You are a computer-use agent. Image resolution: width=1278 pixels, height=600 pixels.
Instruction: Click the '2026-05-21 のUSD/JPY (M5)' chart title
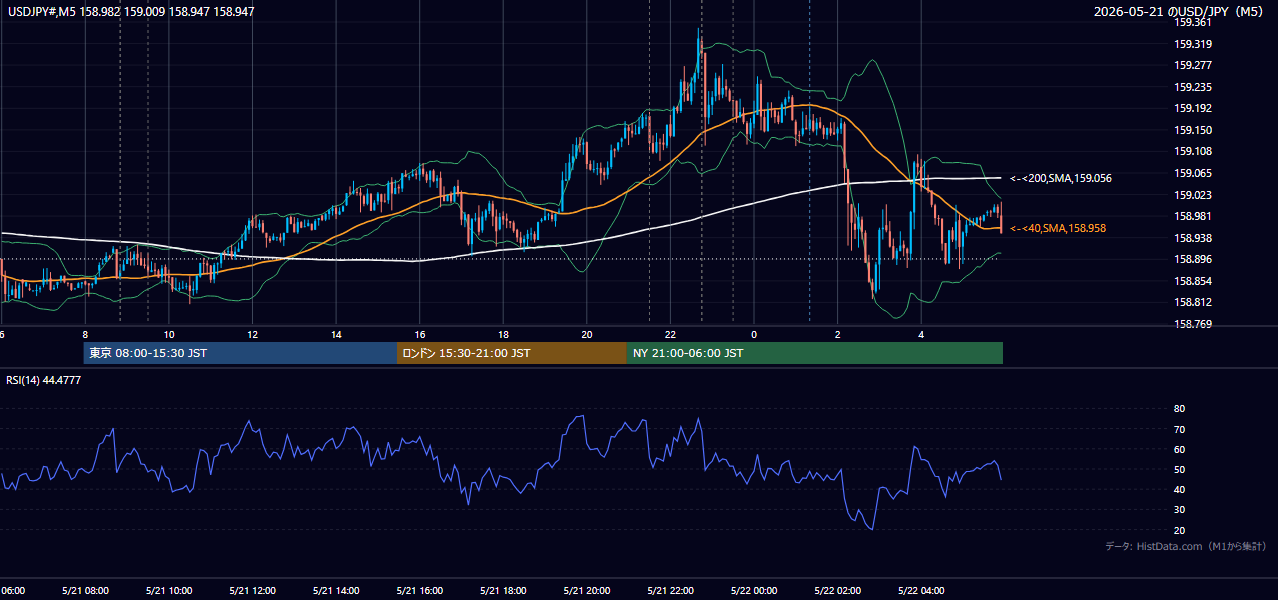(1179, 11)
